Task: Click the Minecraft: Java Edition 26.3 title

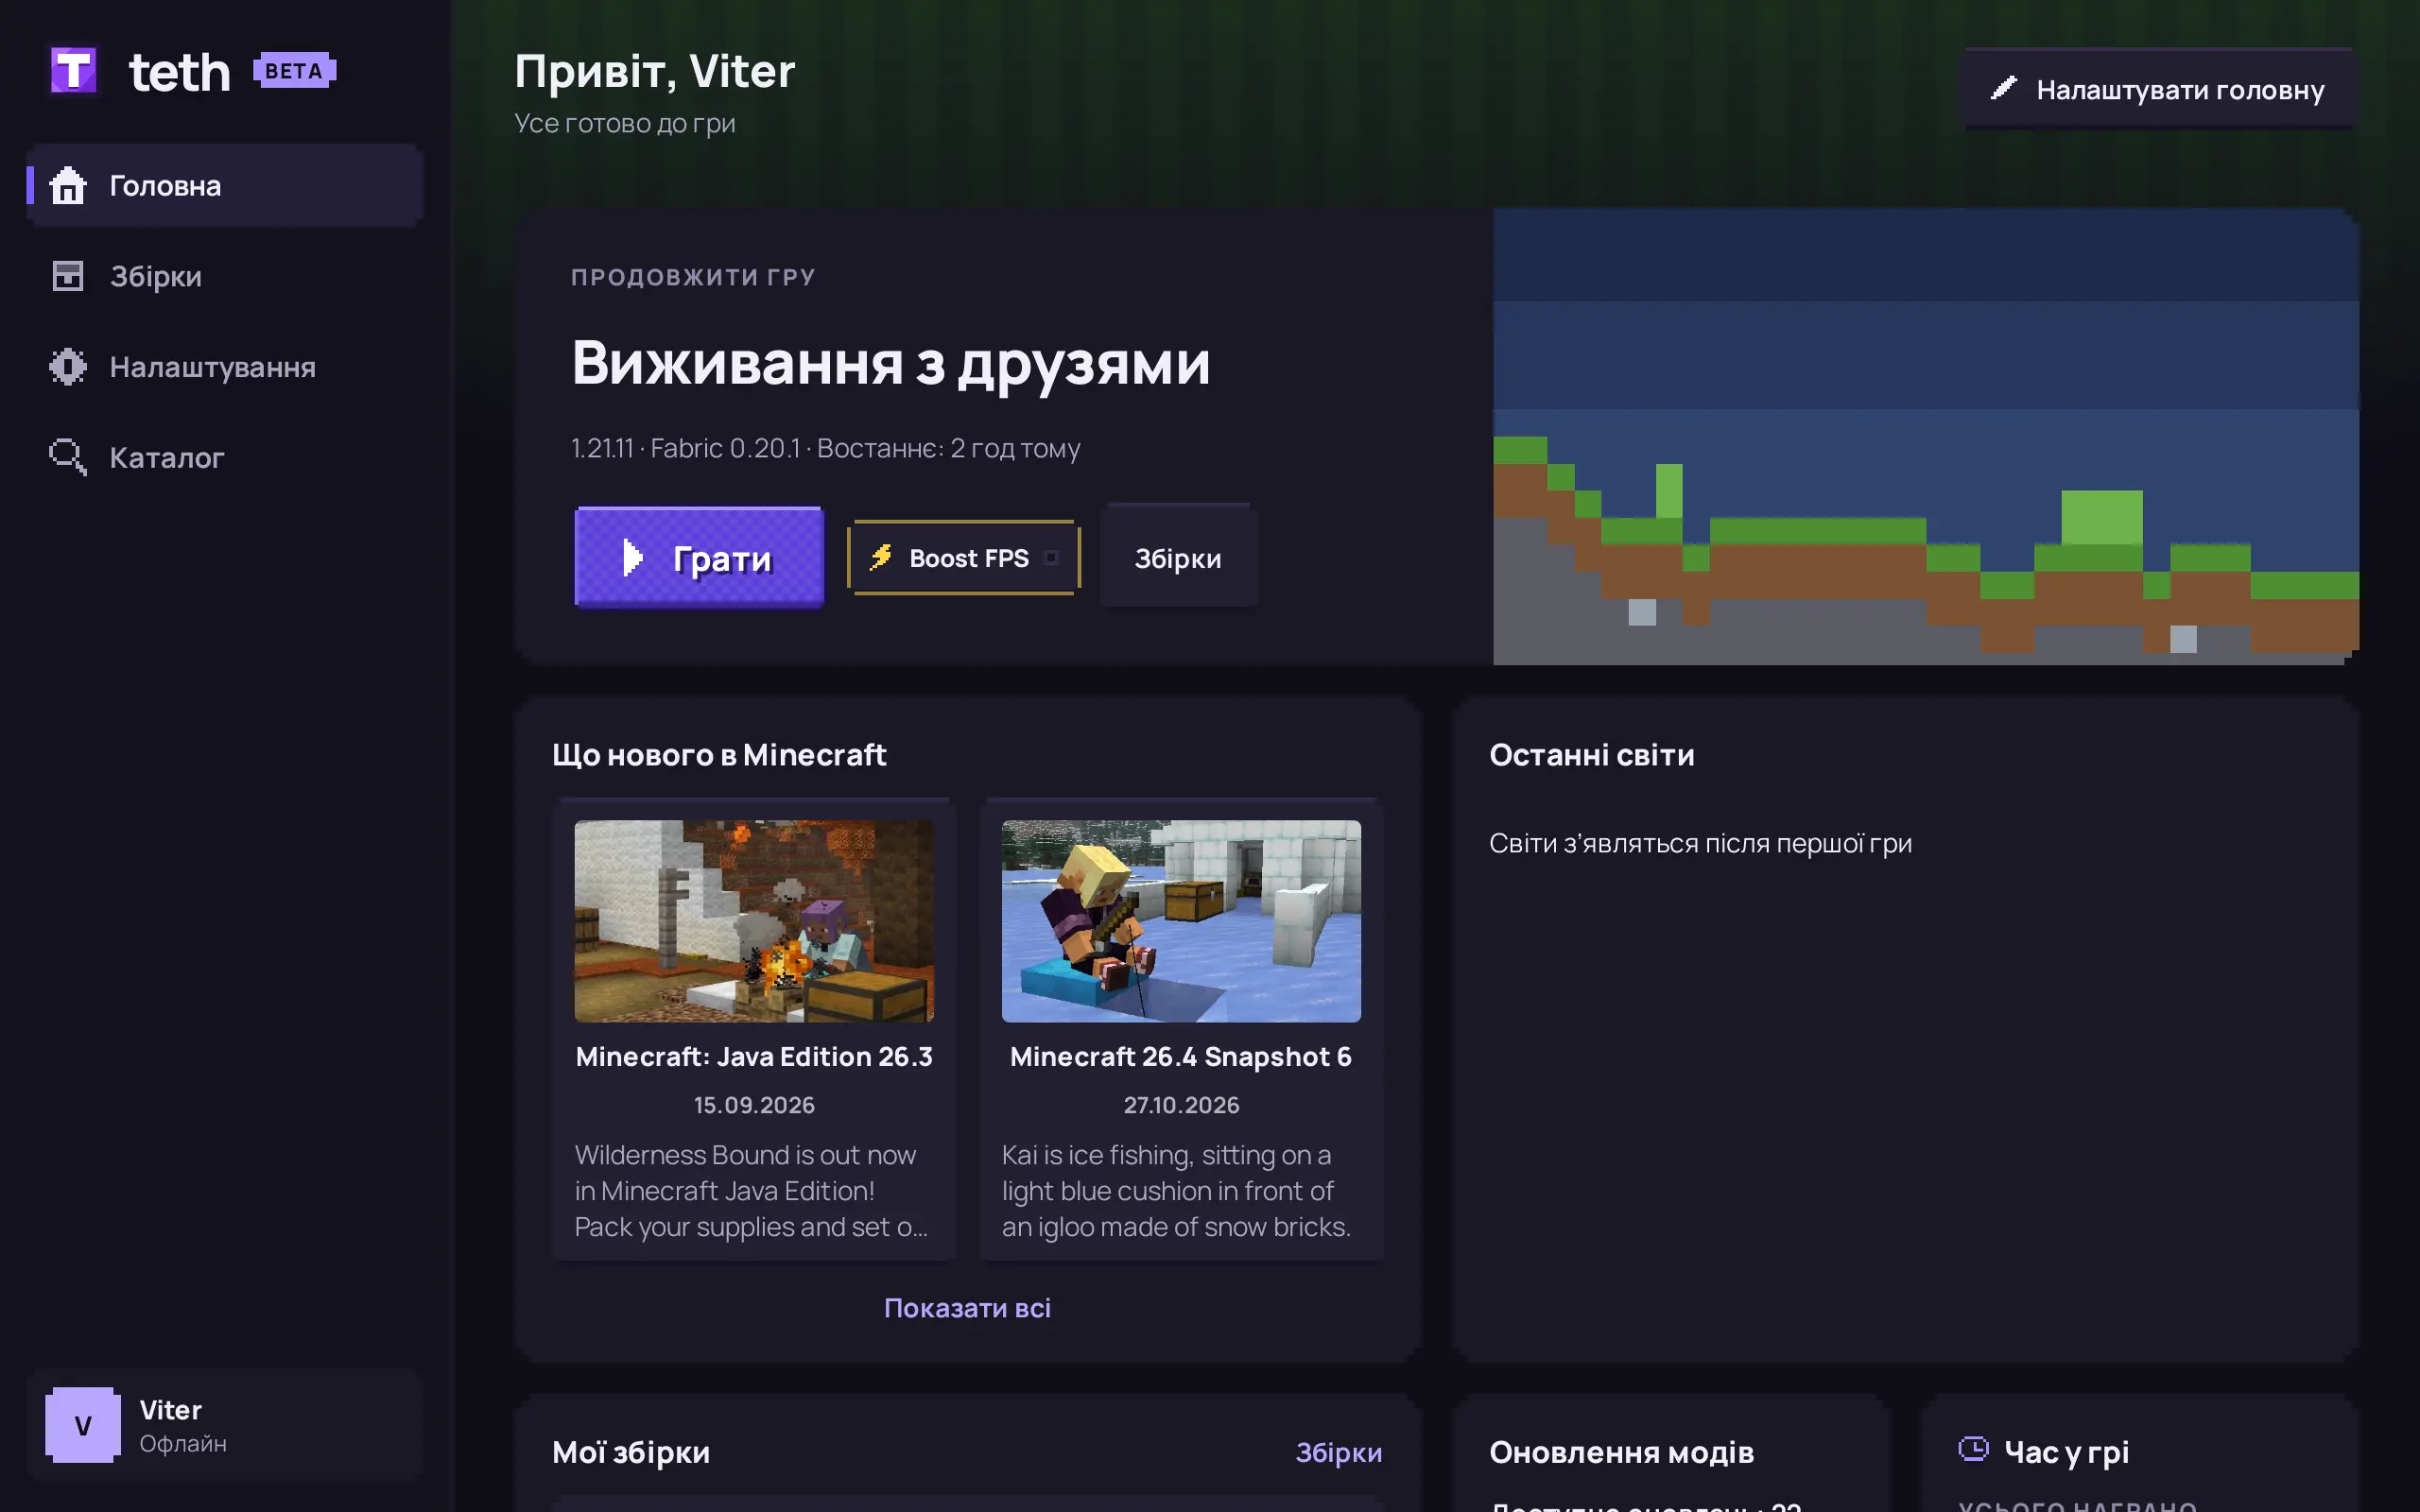Action: [754, 1056]
